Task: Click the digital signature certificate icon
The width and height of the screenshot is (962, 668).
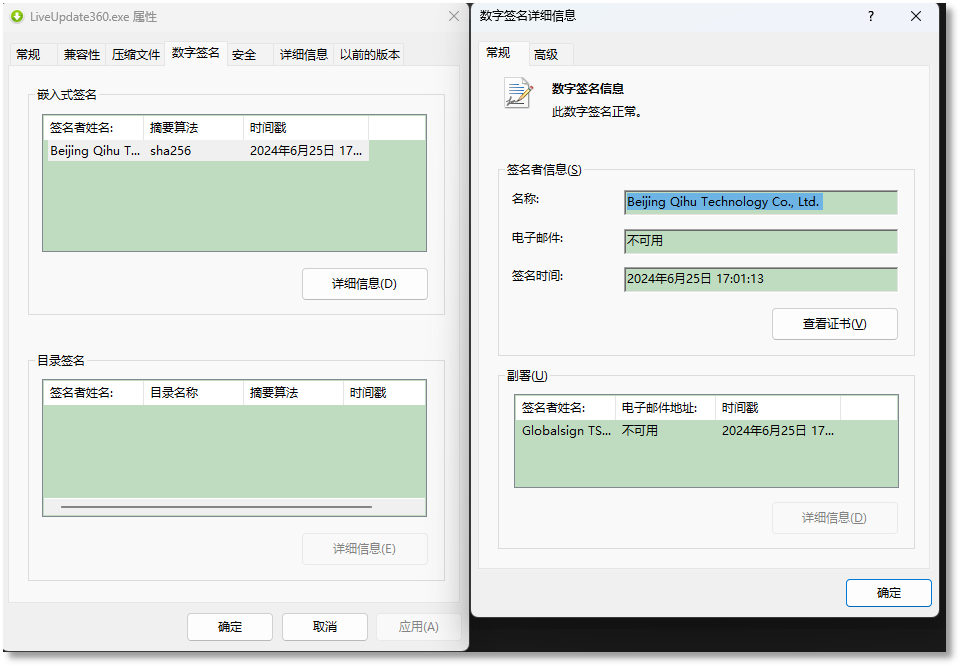Action: click(518, 93)
